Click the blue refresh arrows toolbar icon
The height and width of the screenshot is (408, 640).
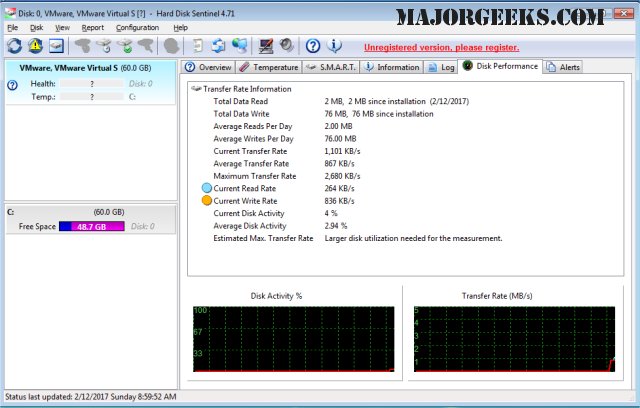tap(15, 46)
